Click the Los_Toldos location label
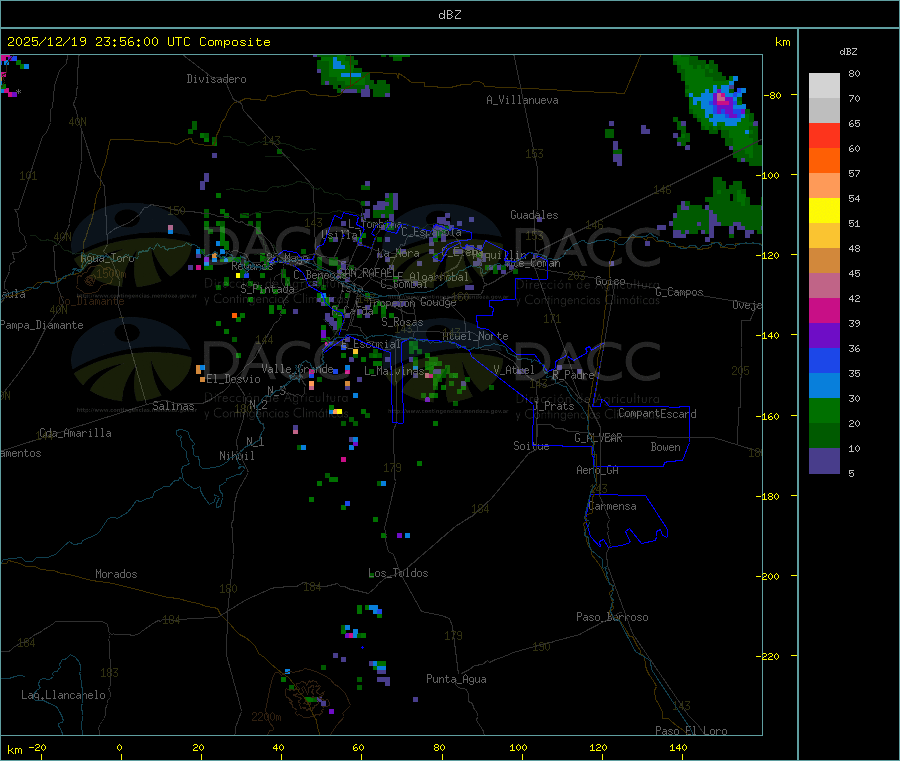The height and width of the screenshot is (761, 900). (x=398, y=573)
